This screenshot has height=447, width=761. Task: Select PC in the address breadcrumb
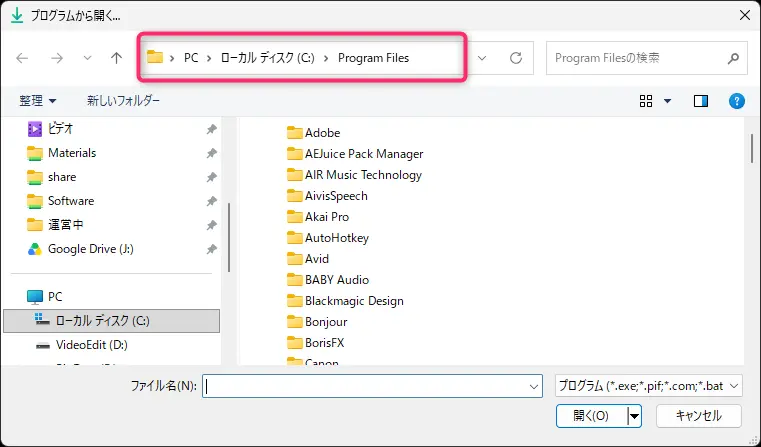pos(191,58)
